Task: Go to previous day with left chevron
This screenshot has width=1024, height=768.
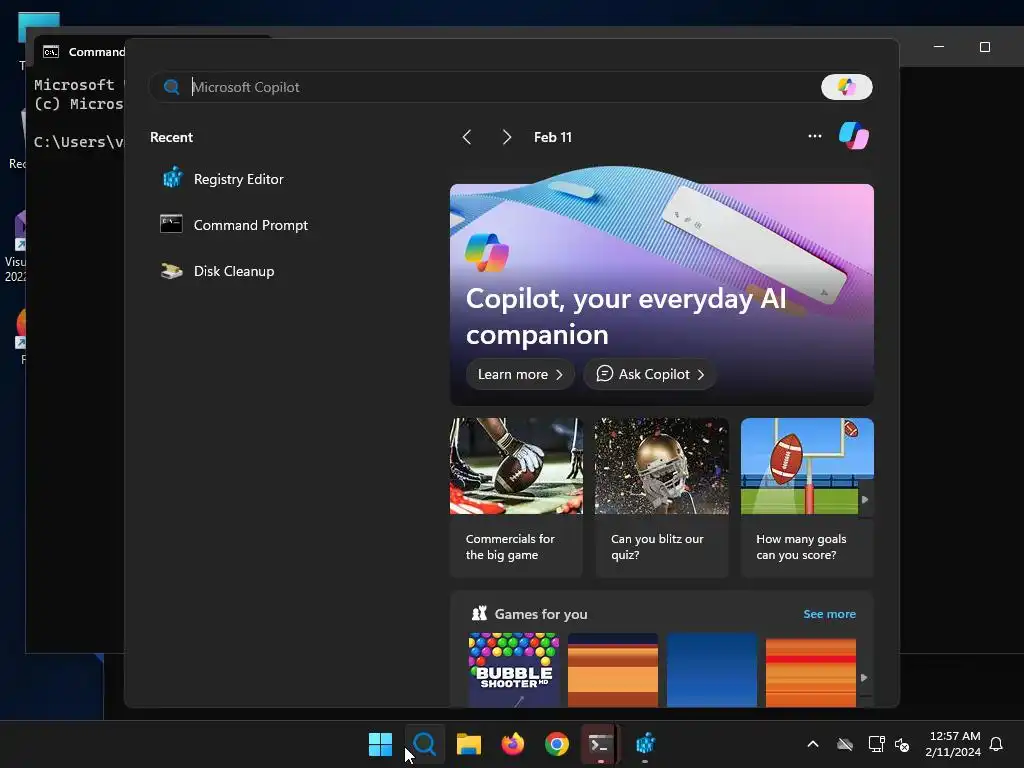Action: point(467,137)
